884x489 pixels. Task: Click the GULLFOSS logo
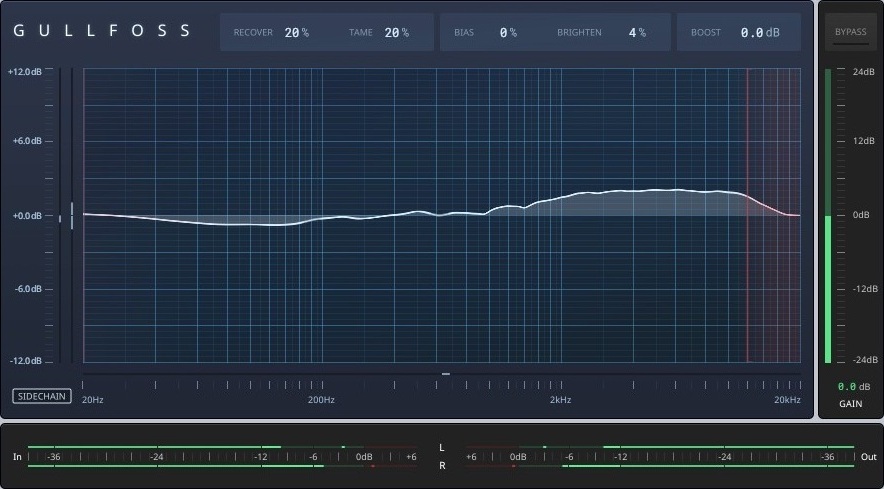tap(102, 30)
